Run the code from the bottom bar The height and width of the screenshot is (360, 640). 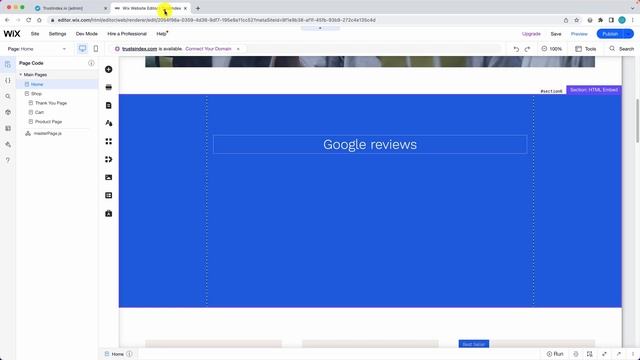555,354
